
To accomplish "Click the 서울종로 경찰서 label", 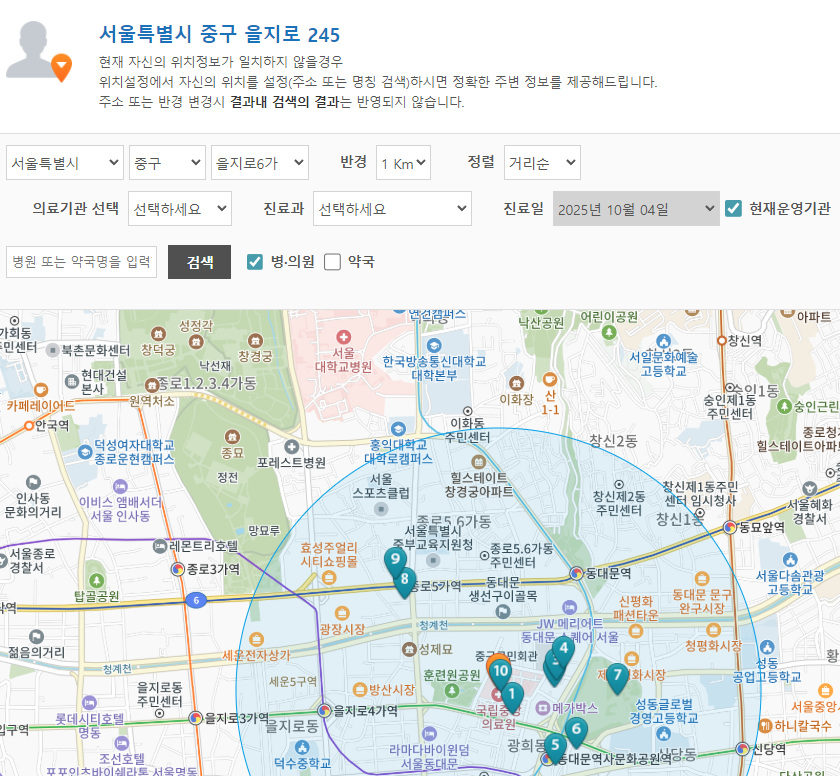I will (32, 560).
